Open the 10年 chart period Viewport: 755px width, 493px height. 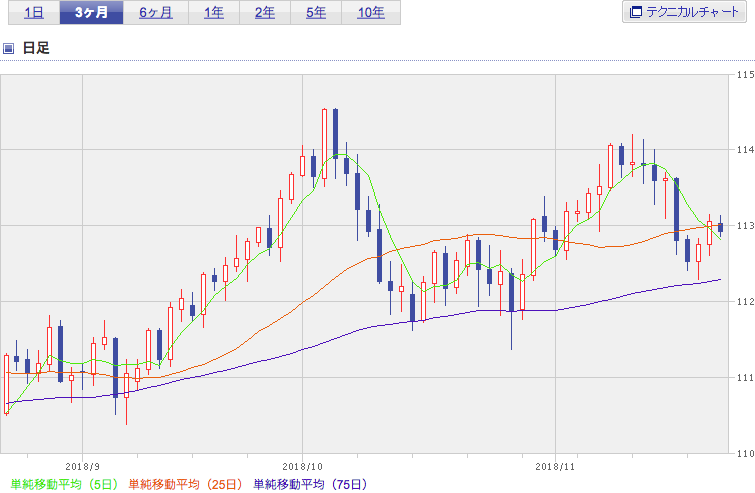click(x=371, y=12)
